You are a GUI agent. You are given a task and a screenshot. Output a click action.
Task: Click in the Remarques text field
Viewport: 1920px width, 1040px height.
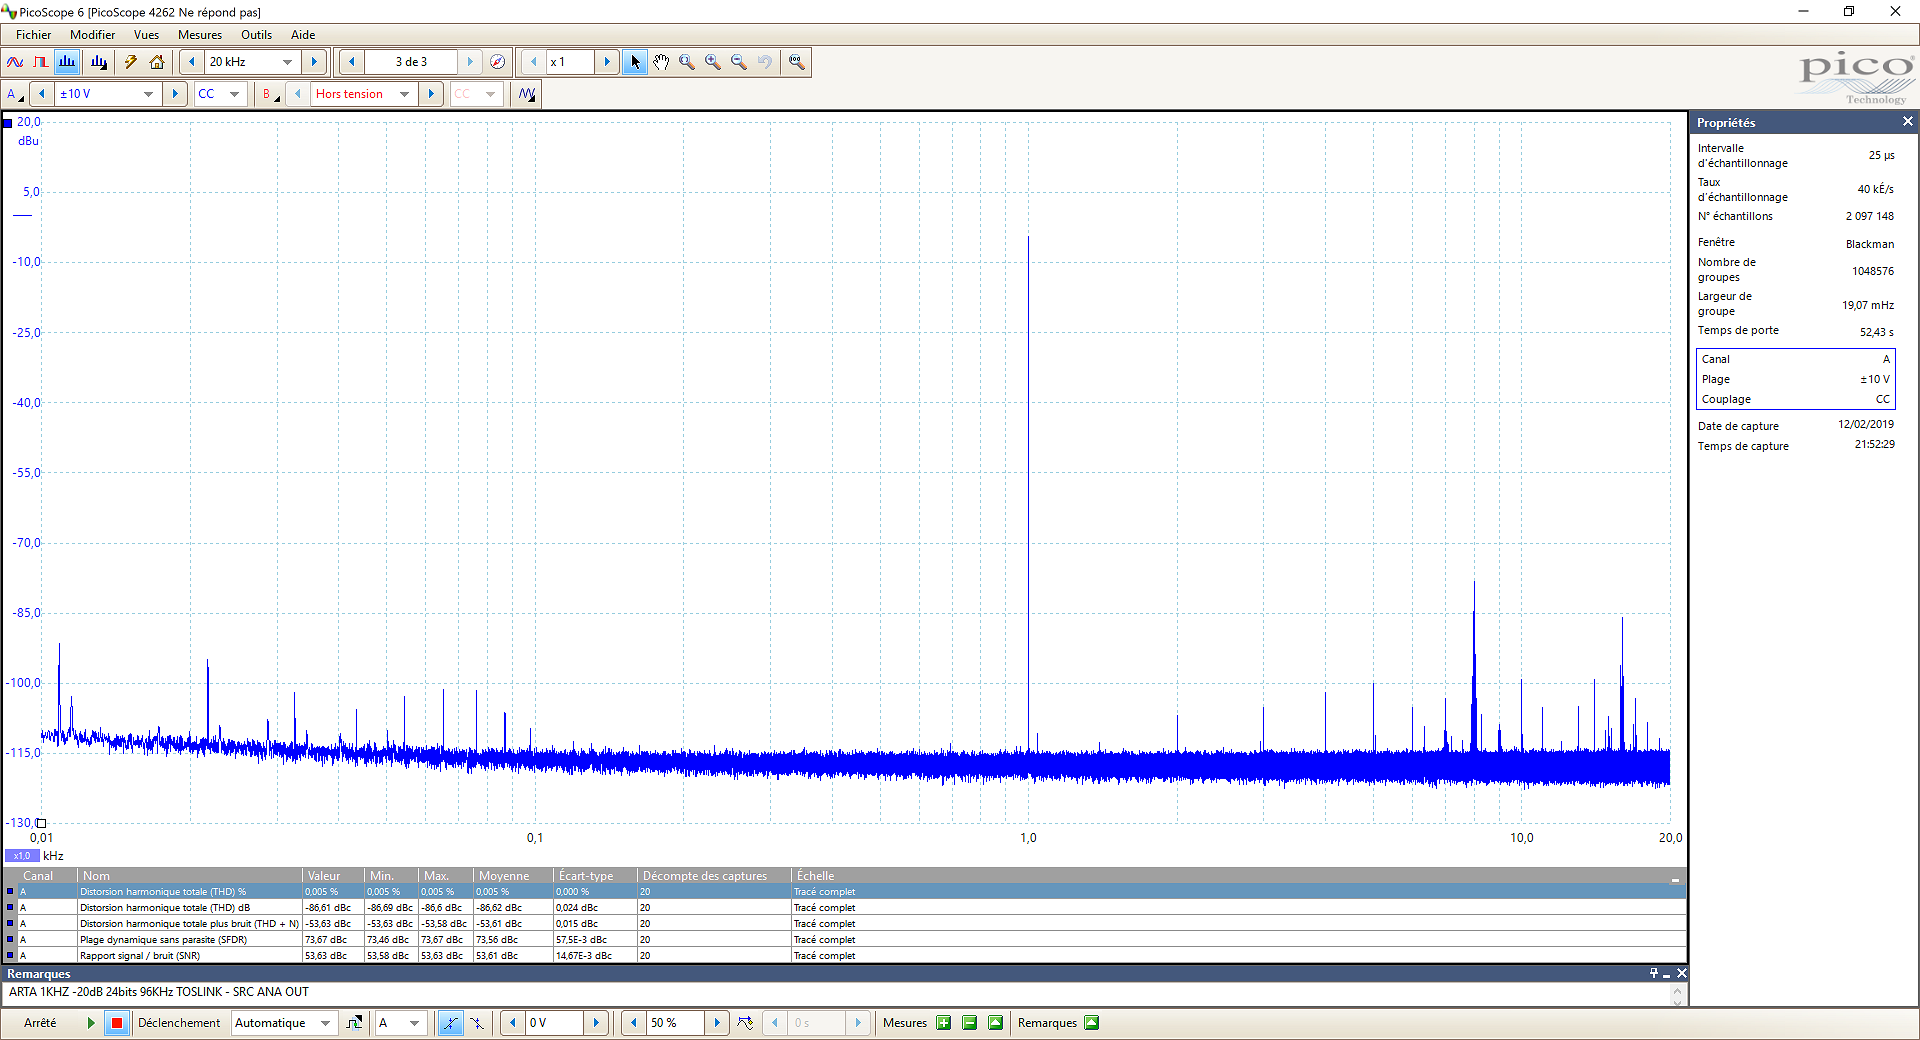pos(836,993)
